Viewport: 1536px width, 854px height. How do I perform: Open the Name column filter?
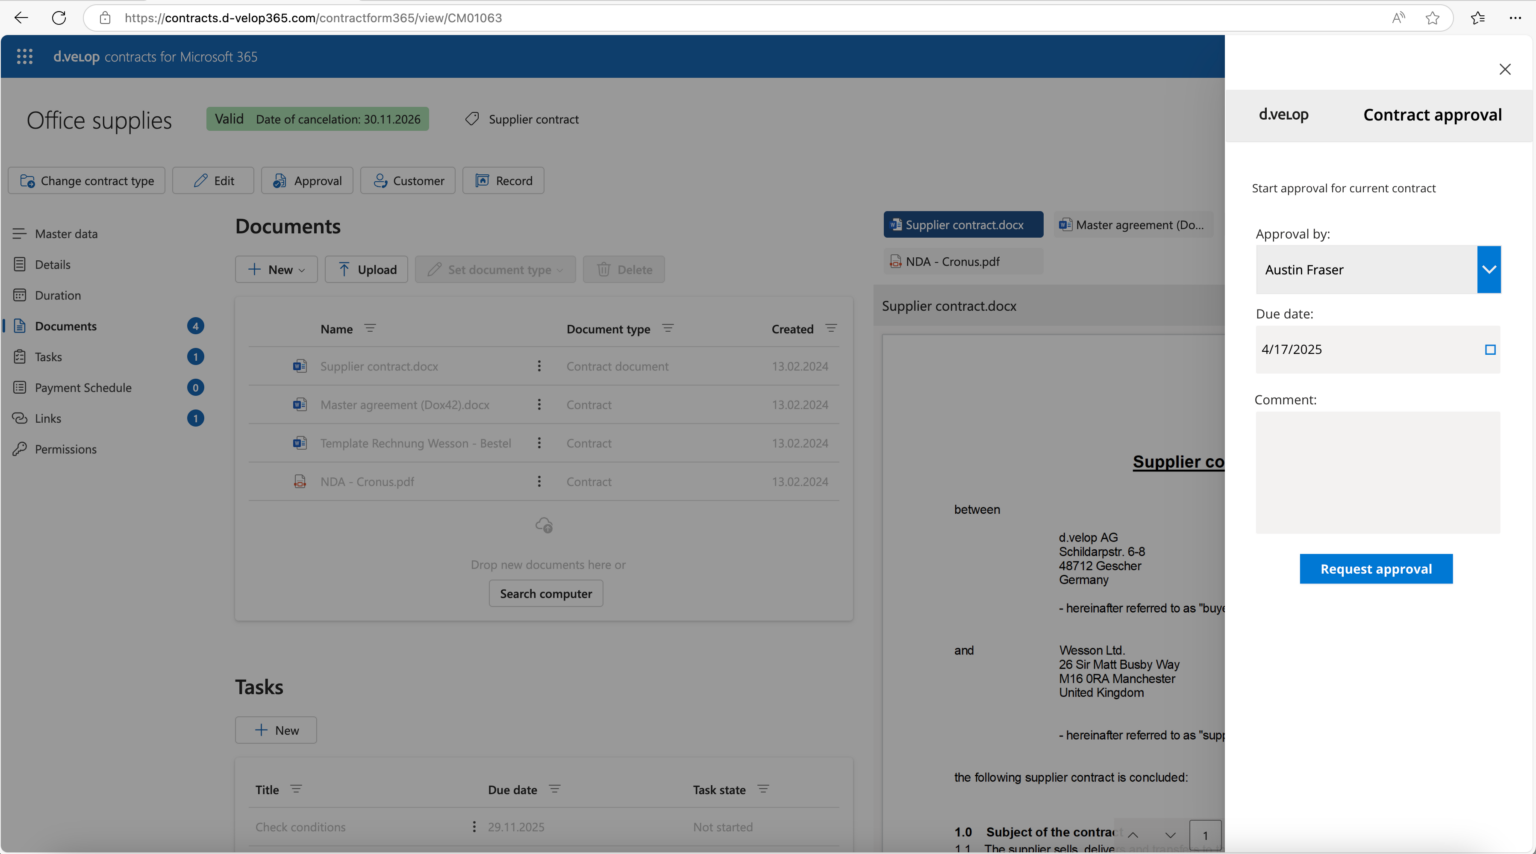pos(370,328)
